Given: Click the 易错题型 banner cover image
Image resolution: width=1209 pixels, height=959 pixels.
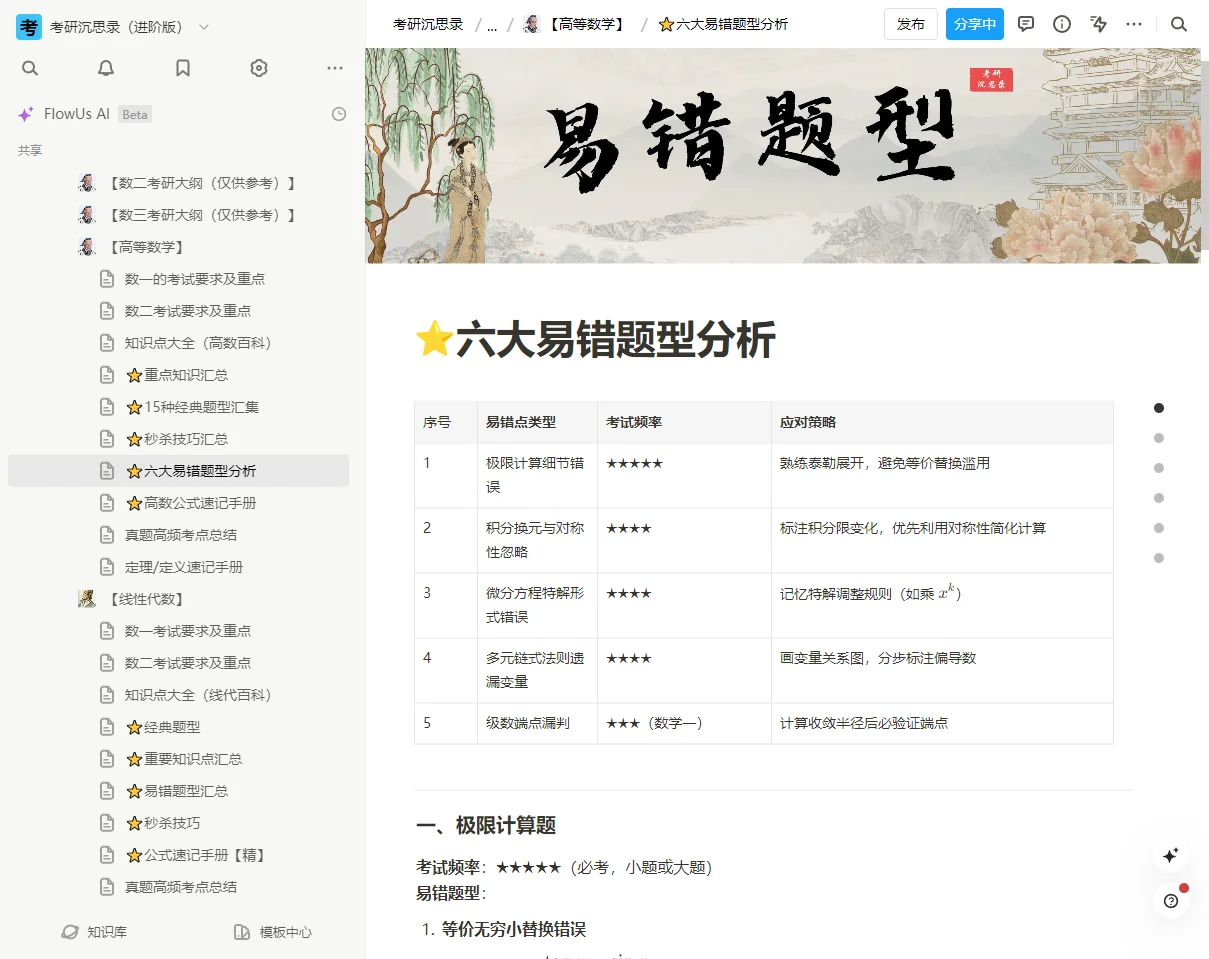Looking at the screenshot, I should pyautogui.click(x=783, y=156).
